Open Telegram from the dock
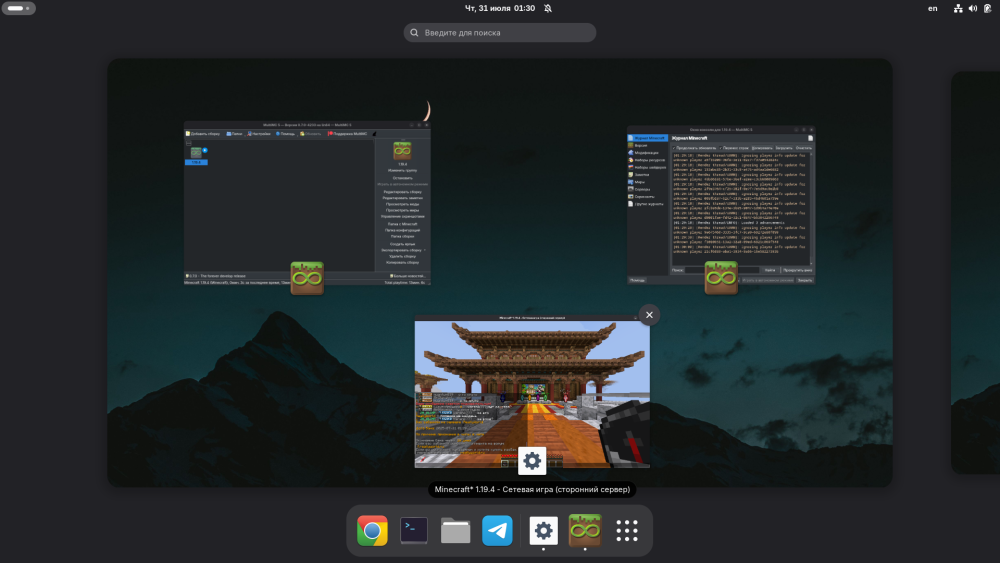The width and height of the screenshot is (1000, 563). [497, 530]
